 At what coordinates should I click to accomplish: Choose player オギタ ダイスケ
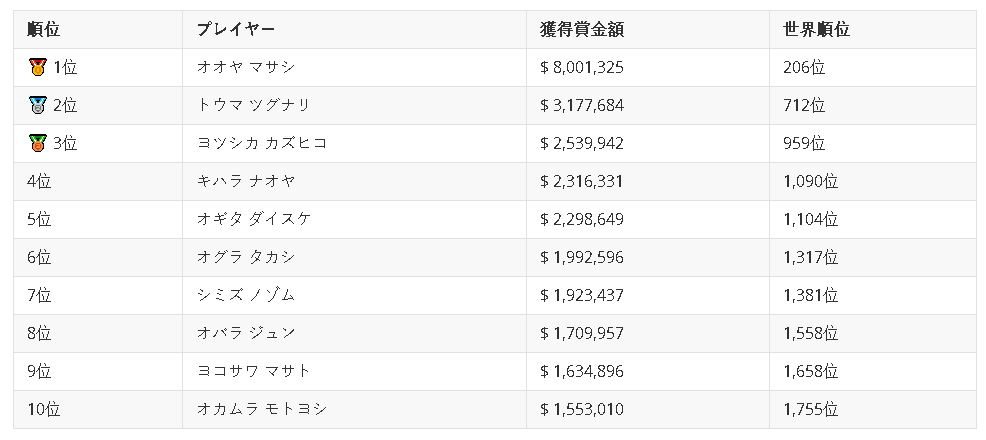(254, 220)
